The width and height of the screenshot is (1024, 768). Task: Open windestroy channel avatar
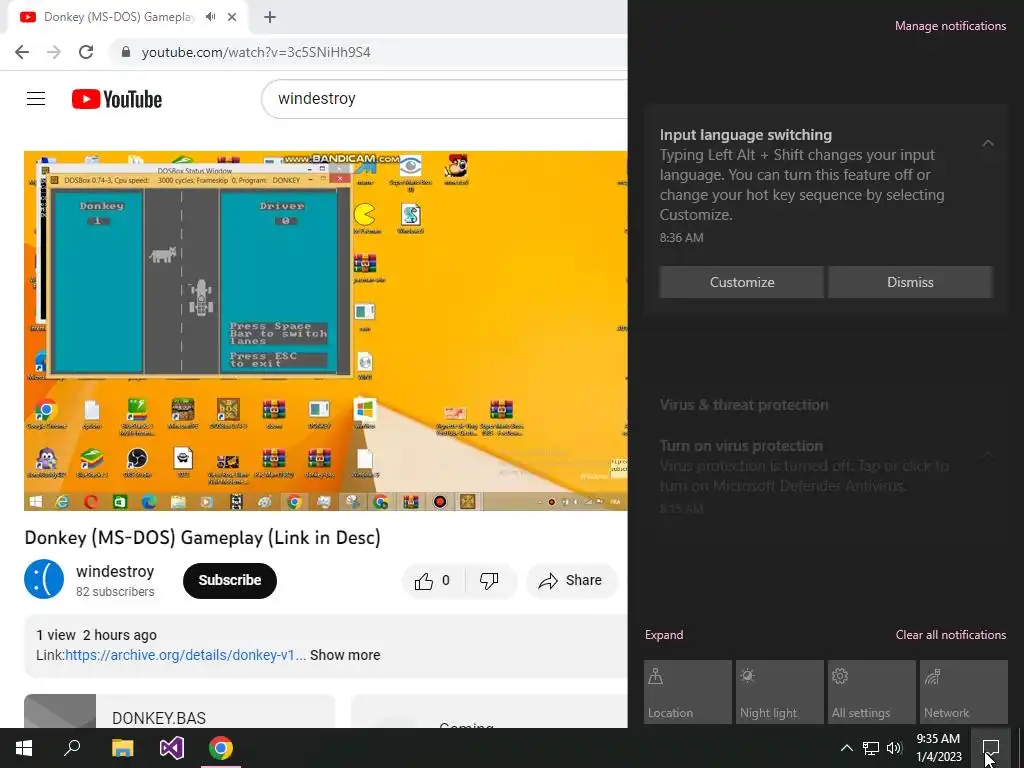(x=44, y=579)
